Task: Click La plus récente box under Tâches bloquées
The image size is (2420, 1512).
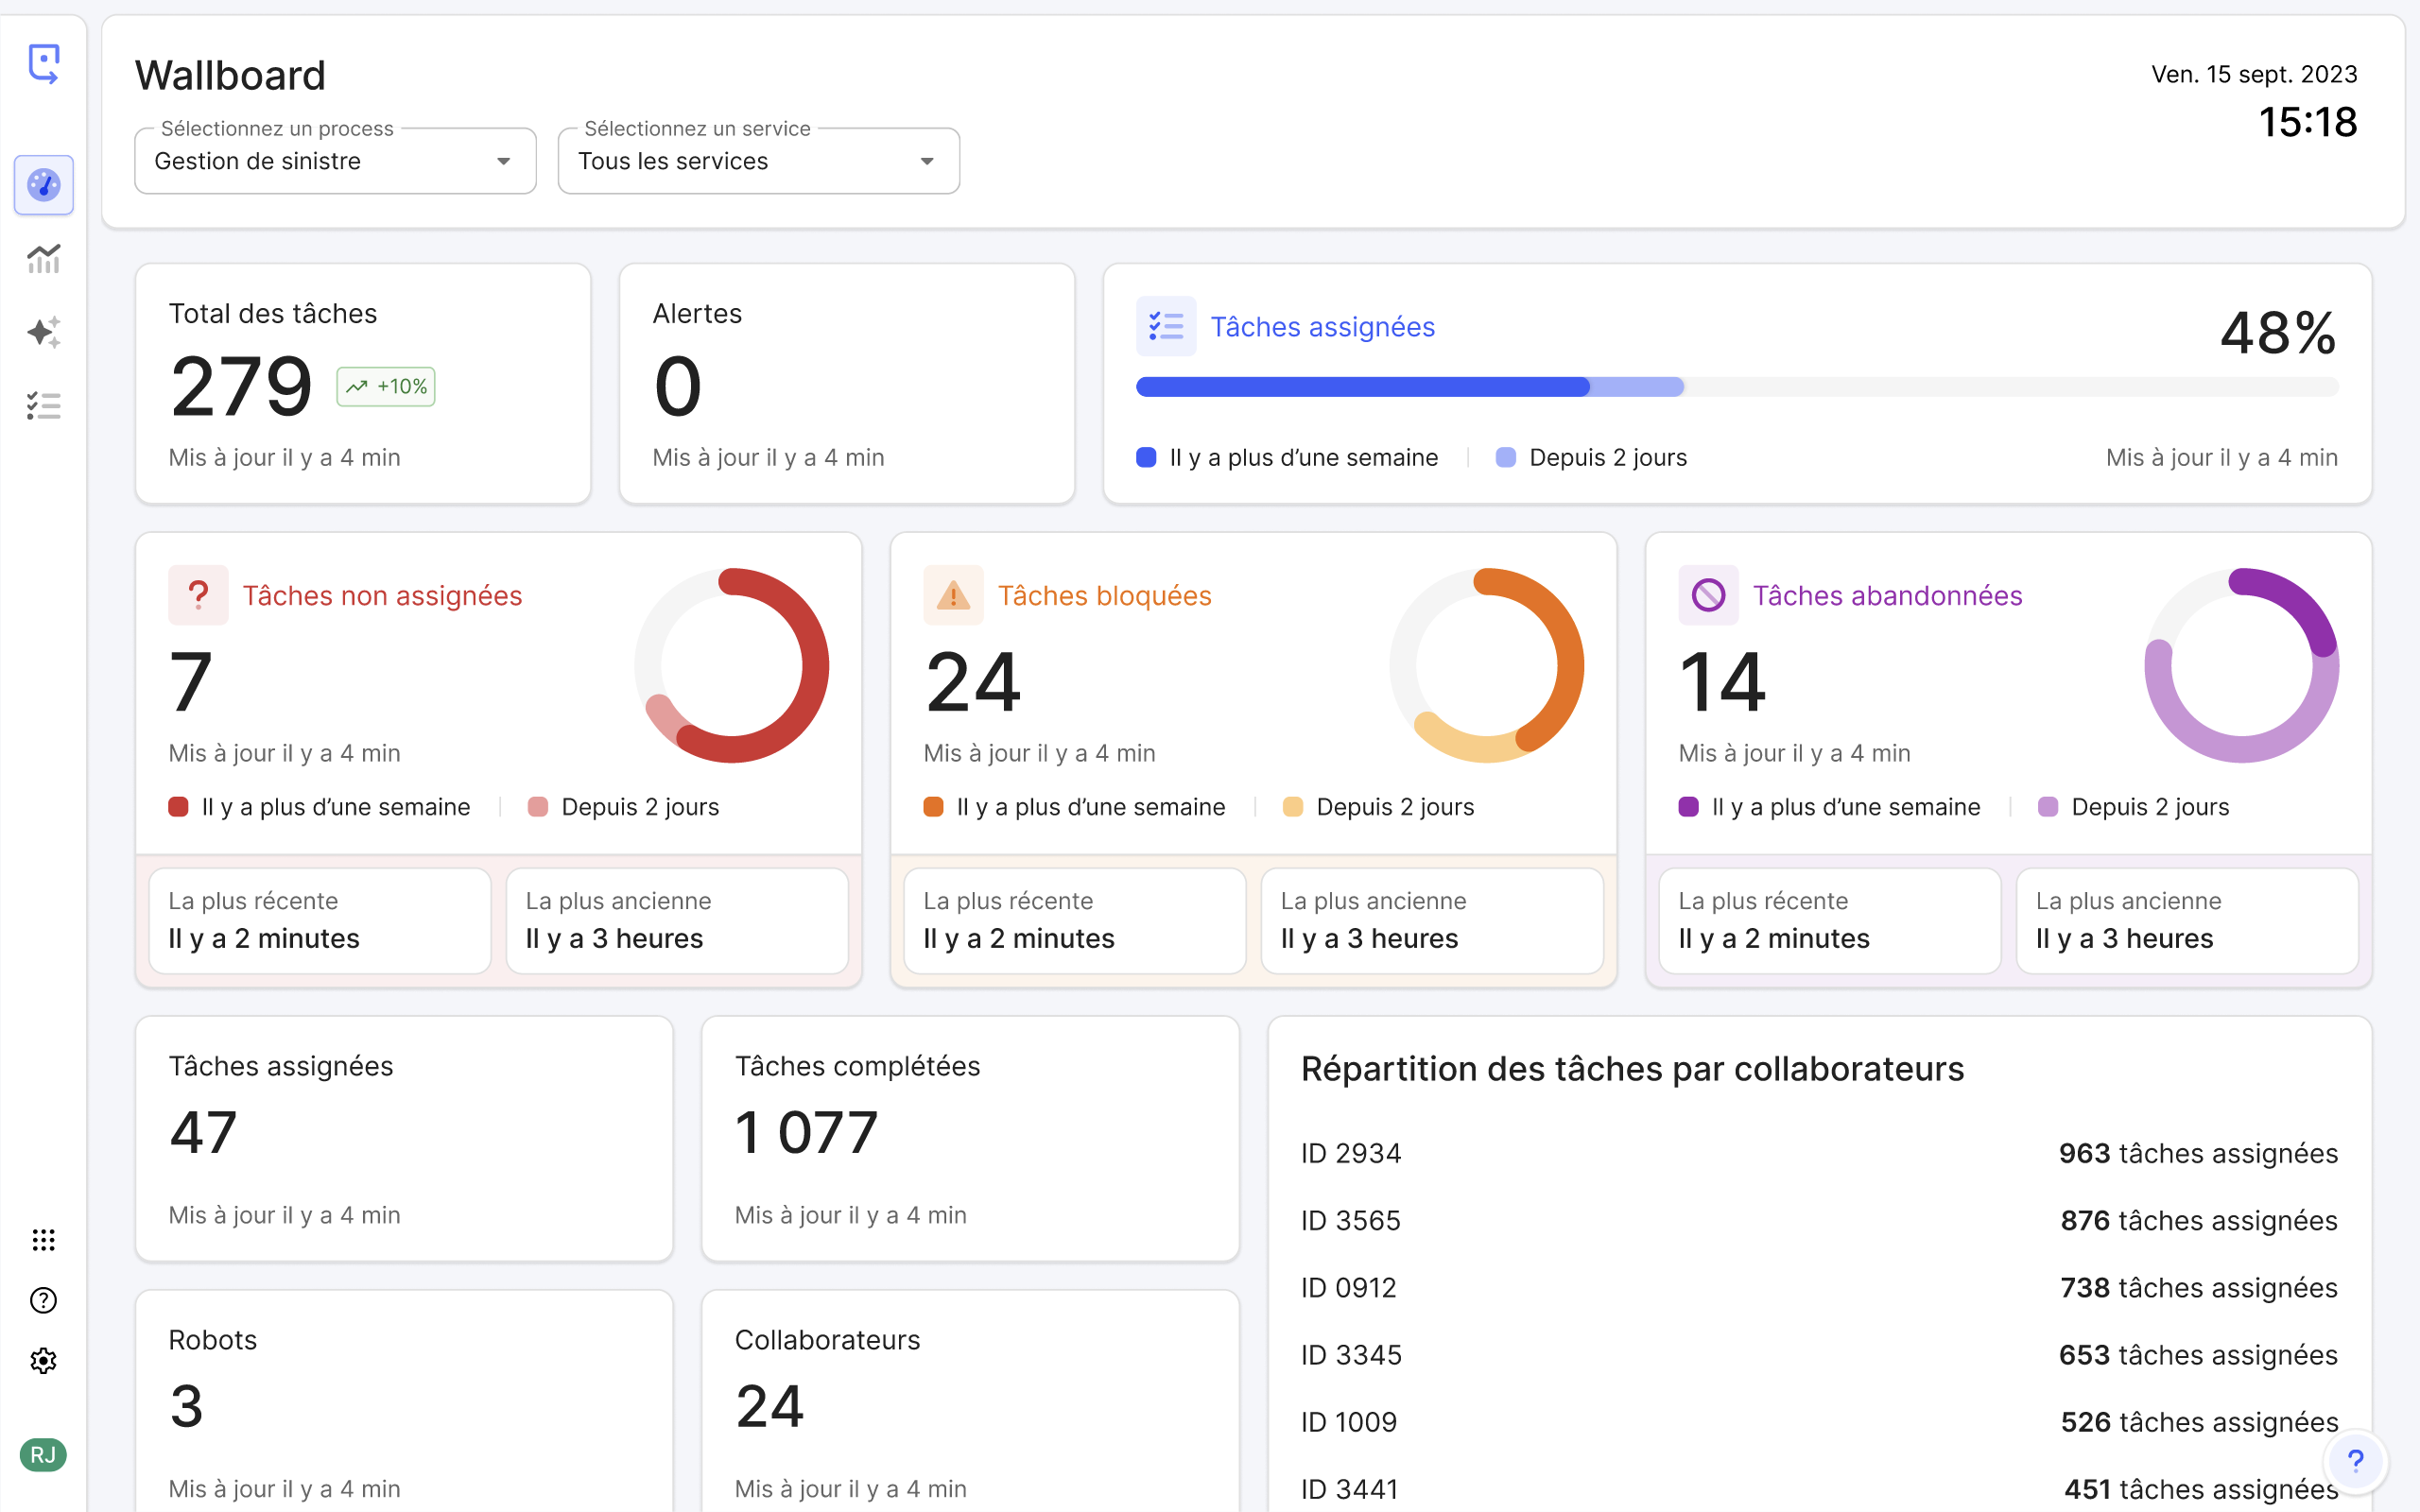Action: click(x=1075, y=921)
